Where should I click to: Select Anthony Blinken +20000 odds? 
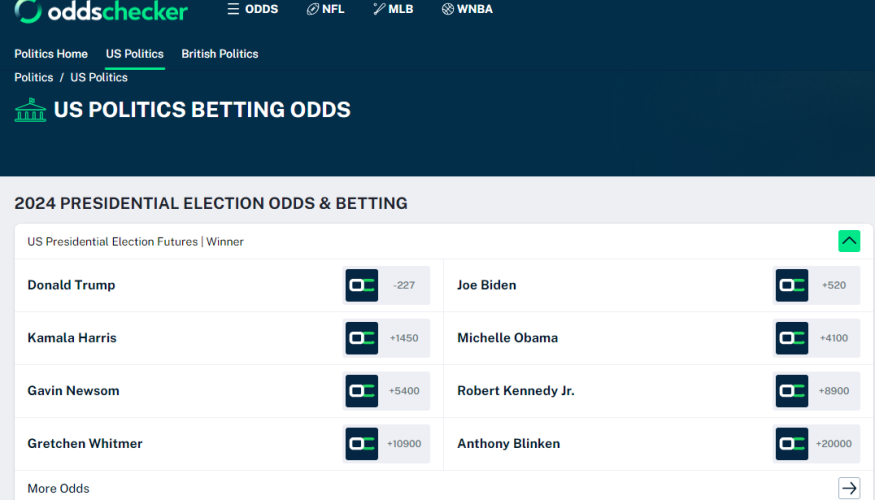point(834,444)
